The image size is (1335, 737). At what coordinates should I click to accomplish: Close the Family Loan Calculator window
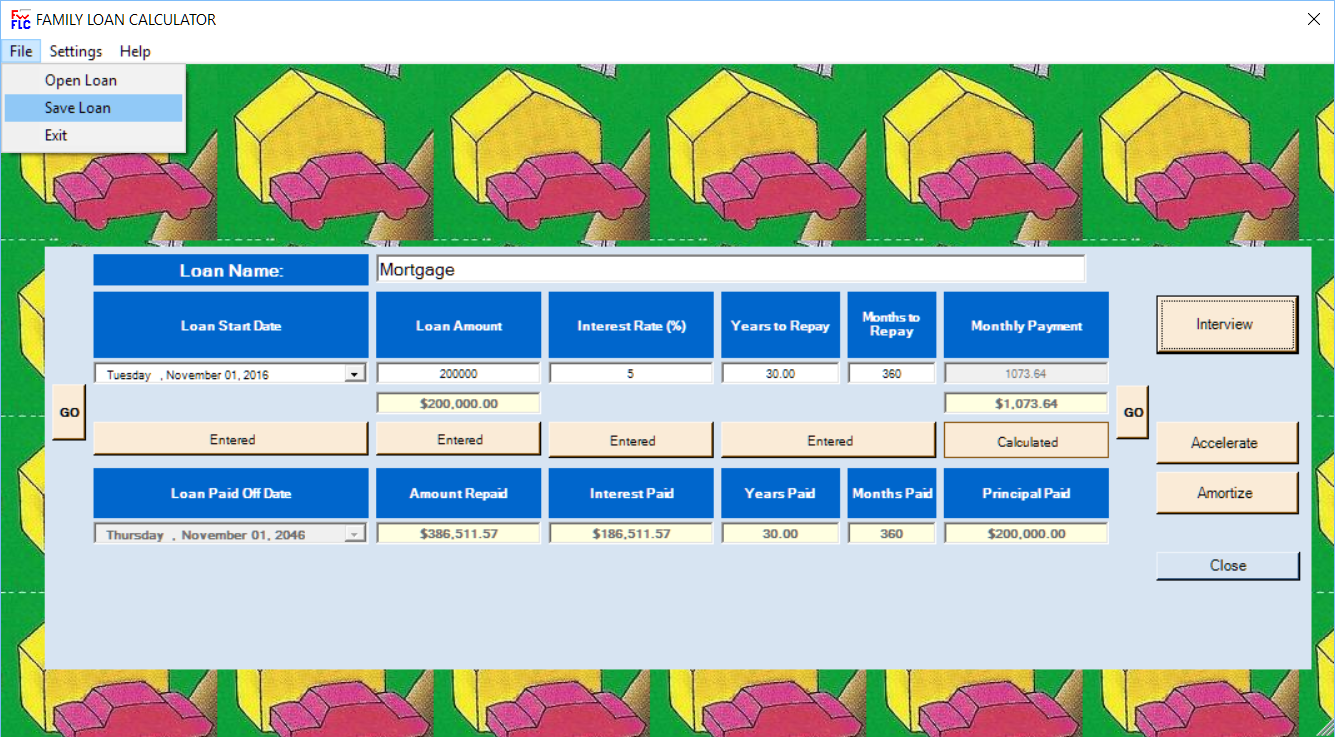(x=1313, y=19)
